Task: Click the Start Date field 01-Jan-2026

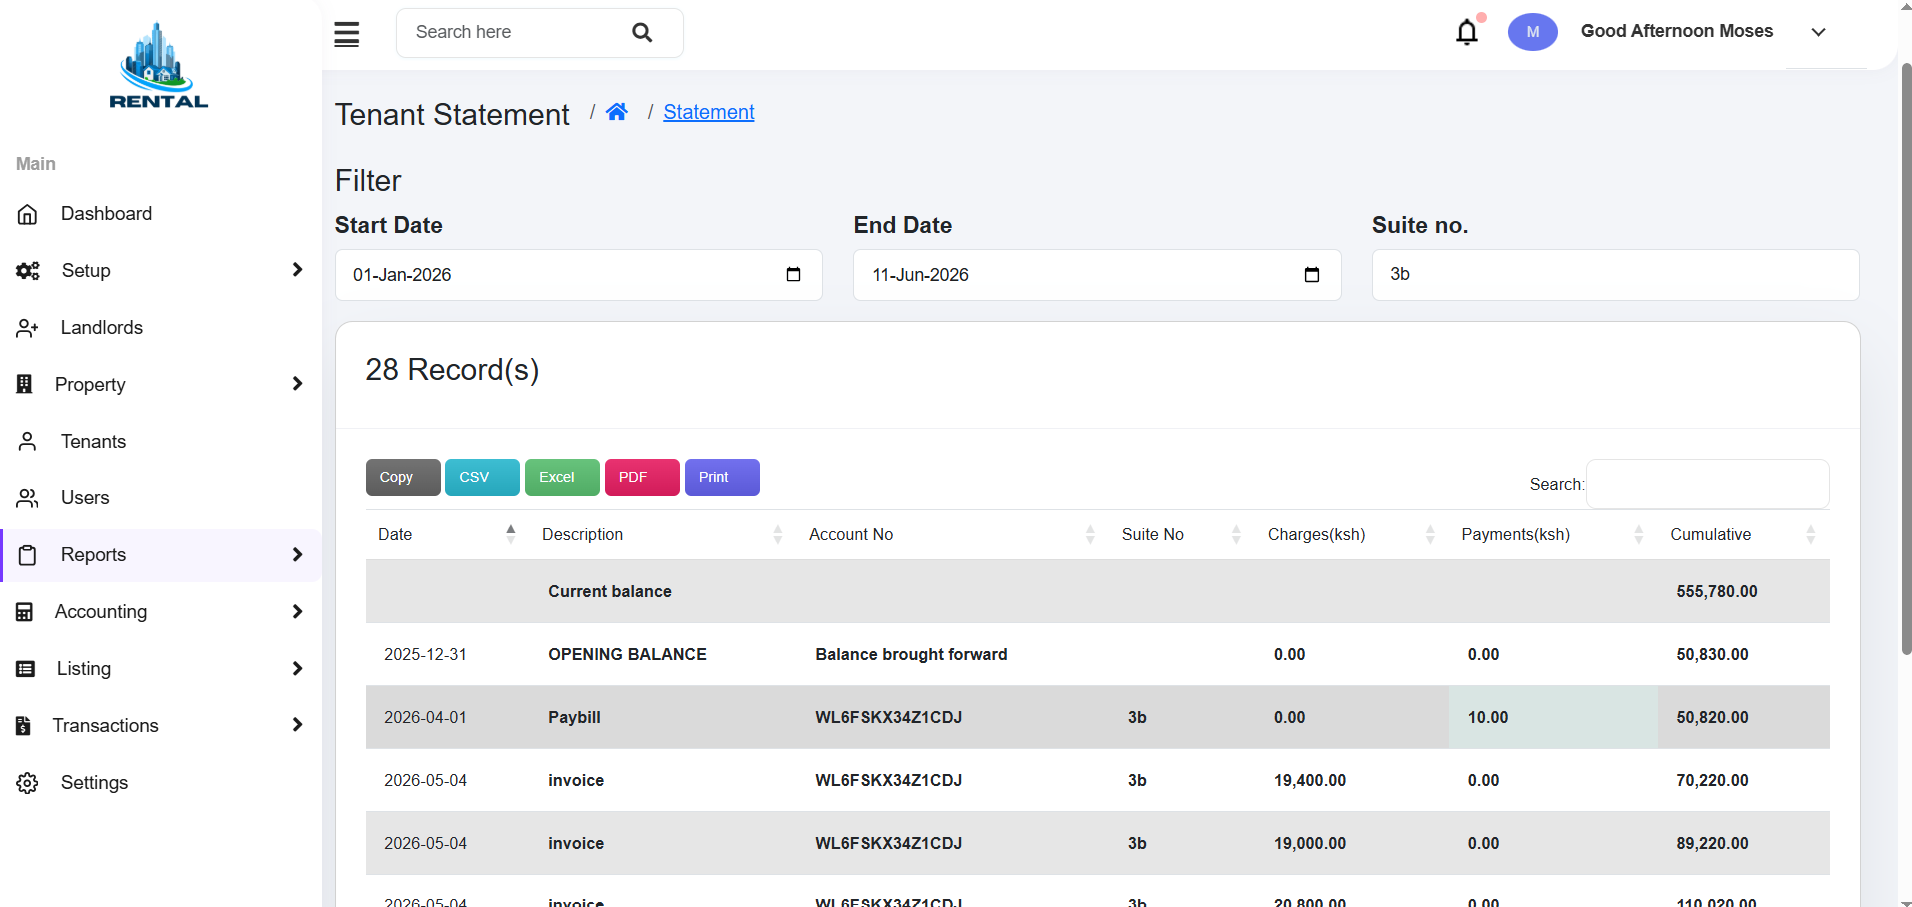Action: pos(579,275)
